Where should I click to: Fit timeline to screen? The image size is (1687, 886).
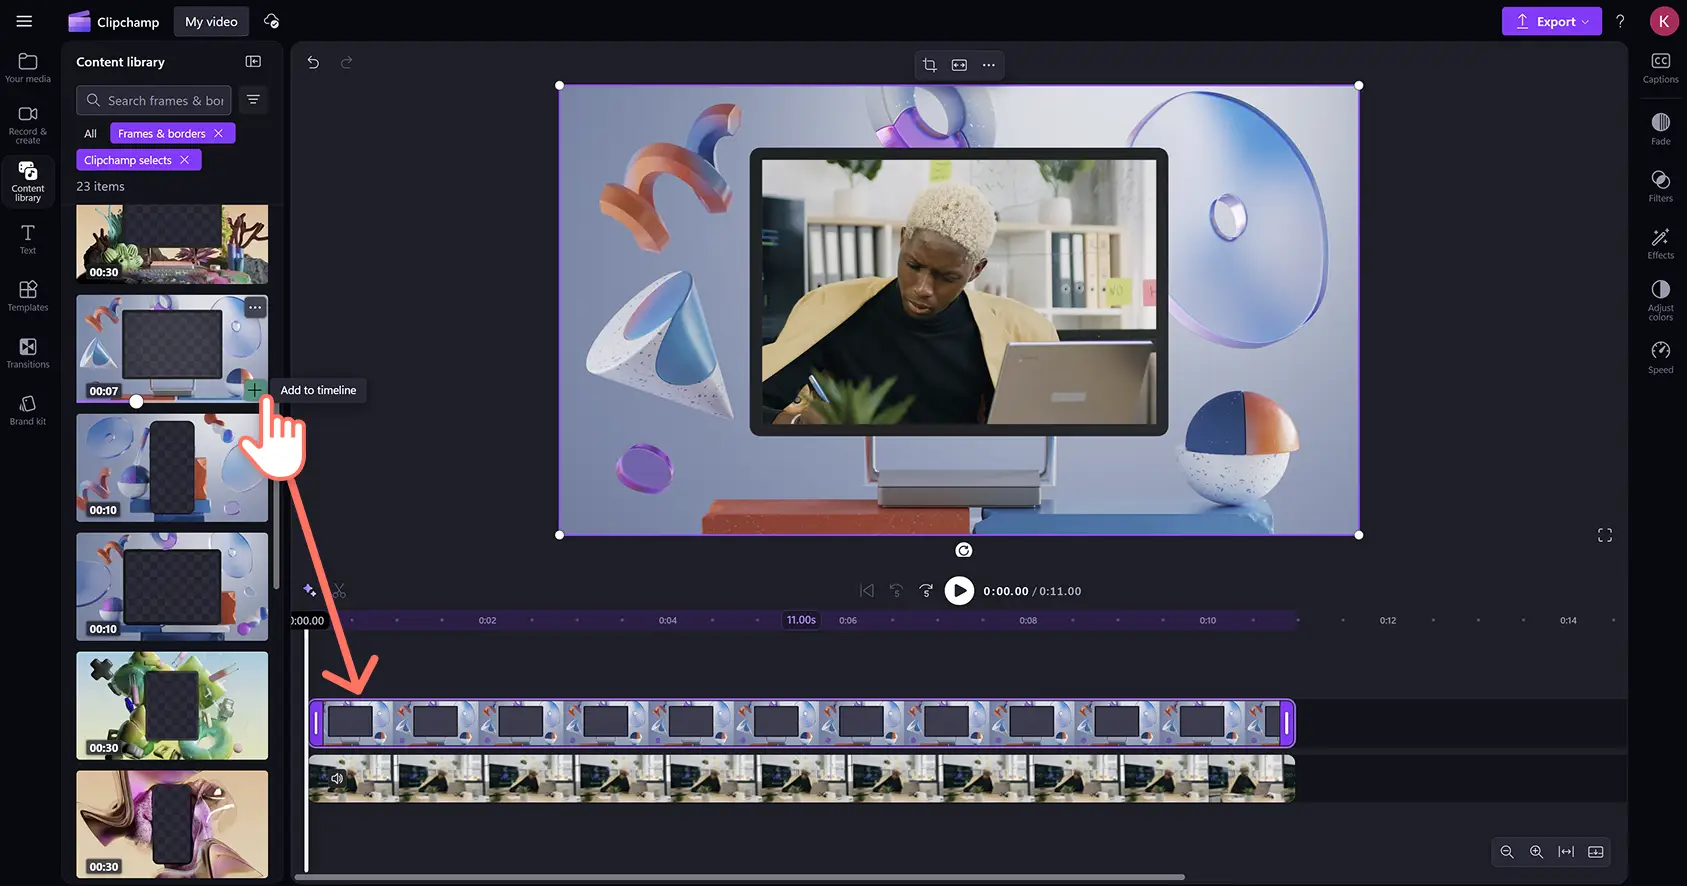(x=1566, y=852)
